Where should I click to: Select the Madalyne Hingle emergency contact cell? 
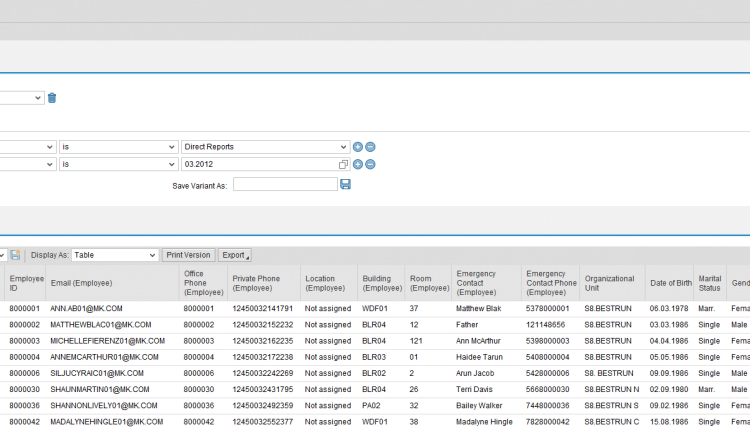(x=484, y=422)
